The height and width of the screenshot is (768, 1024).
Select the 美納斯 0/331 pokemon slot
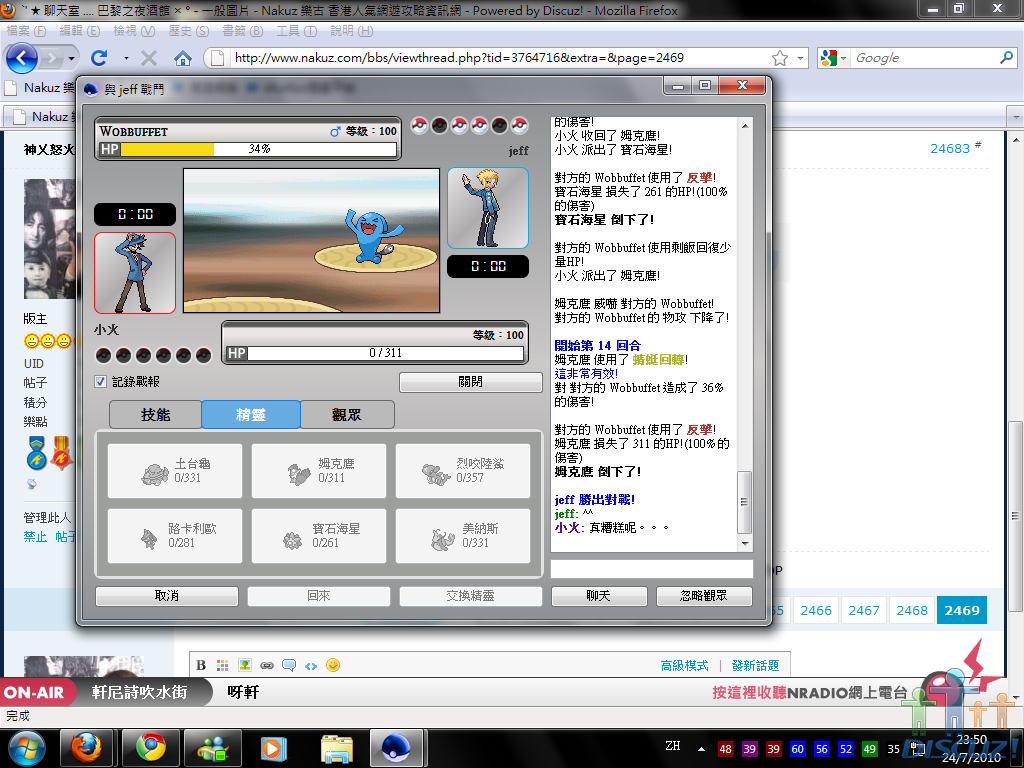[x=463, y=536]
